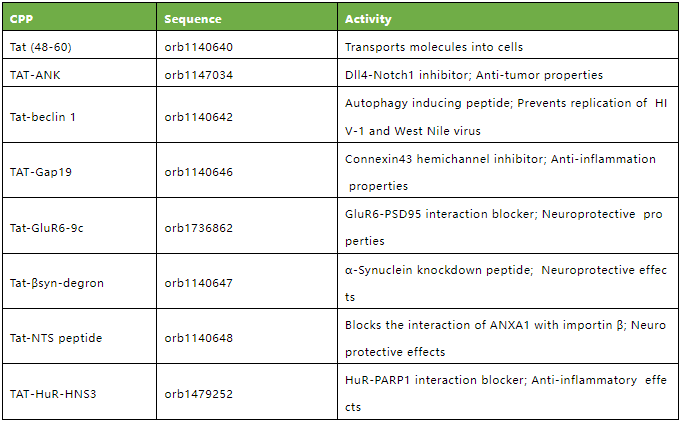Screen dimensions: 680x422
Task: Click the "Transports molecules into cells" activity text
Action: click(x=433, y=47)
